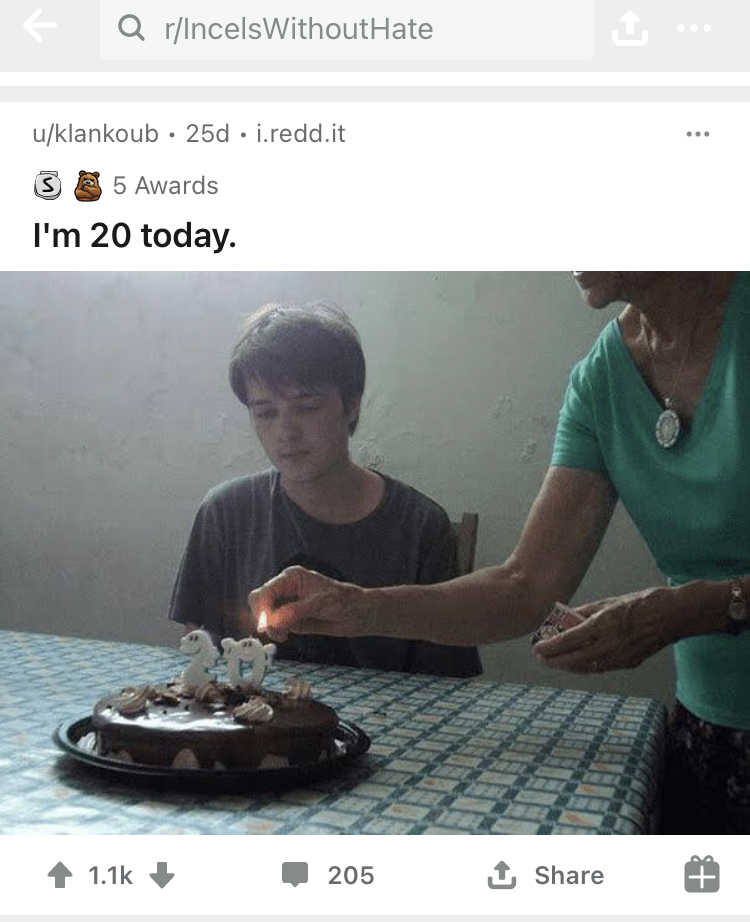The height and width of the screenshot is (922, 750).
Task: Open the i.redd.it source link
Action: pos(301,133)
